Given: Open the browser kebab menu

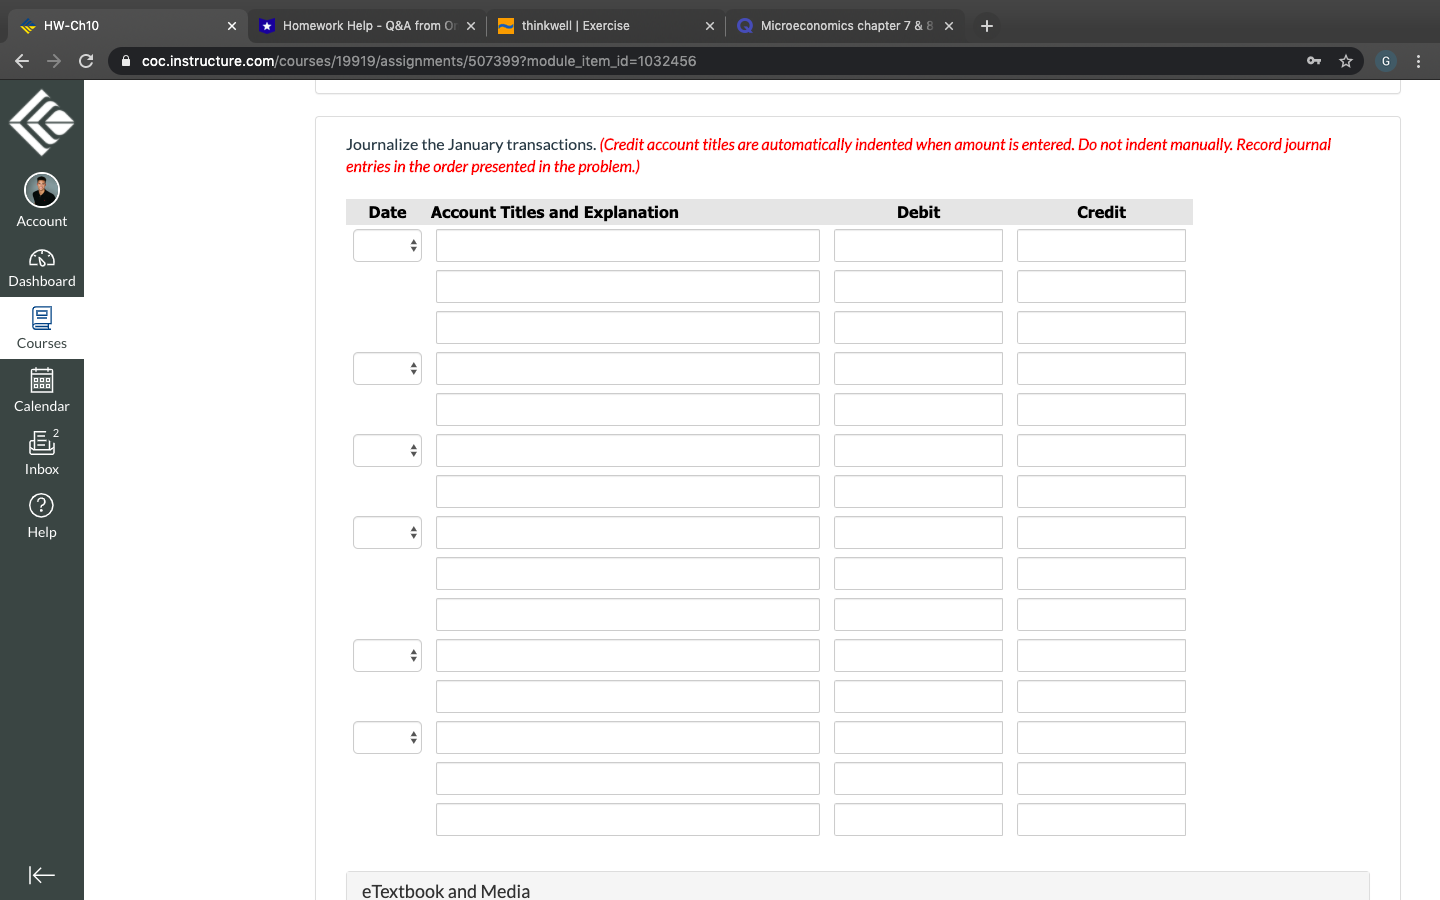Looking at the screenshot, I should [x=1419, y=60].
